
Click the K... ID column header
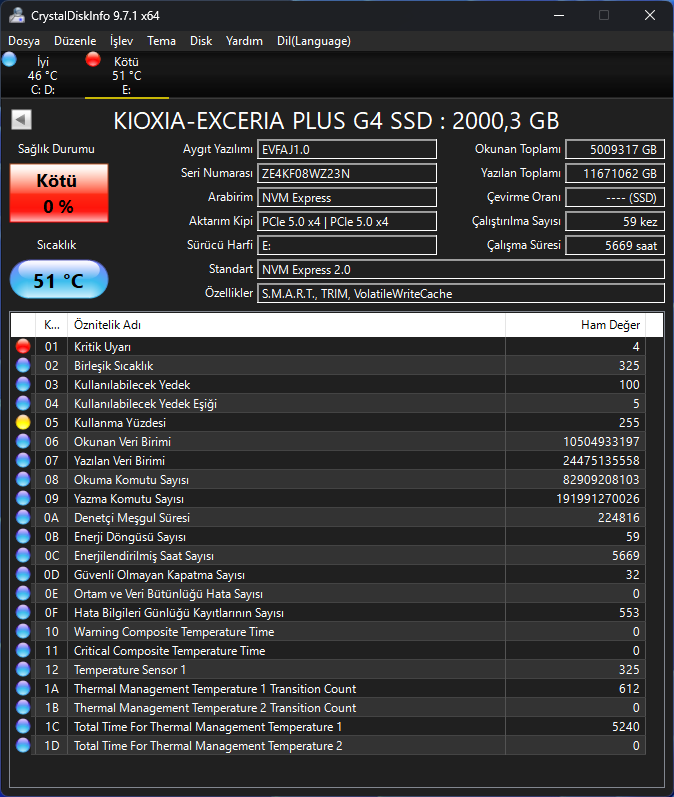pyautogui.click(x=51, y=325)
